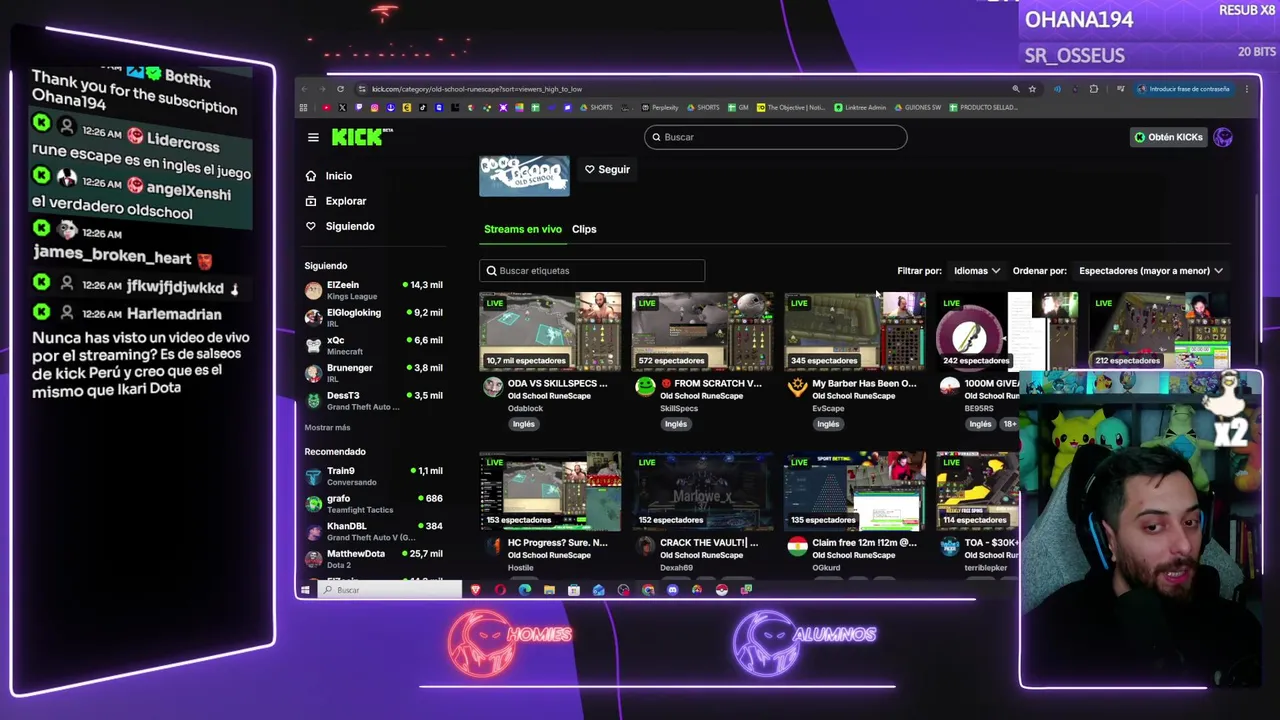
Task: Open the Linktree Admin bookmark
Action: coord(861,107)
